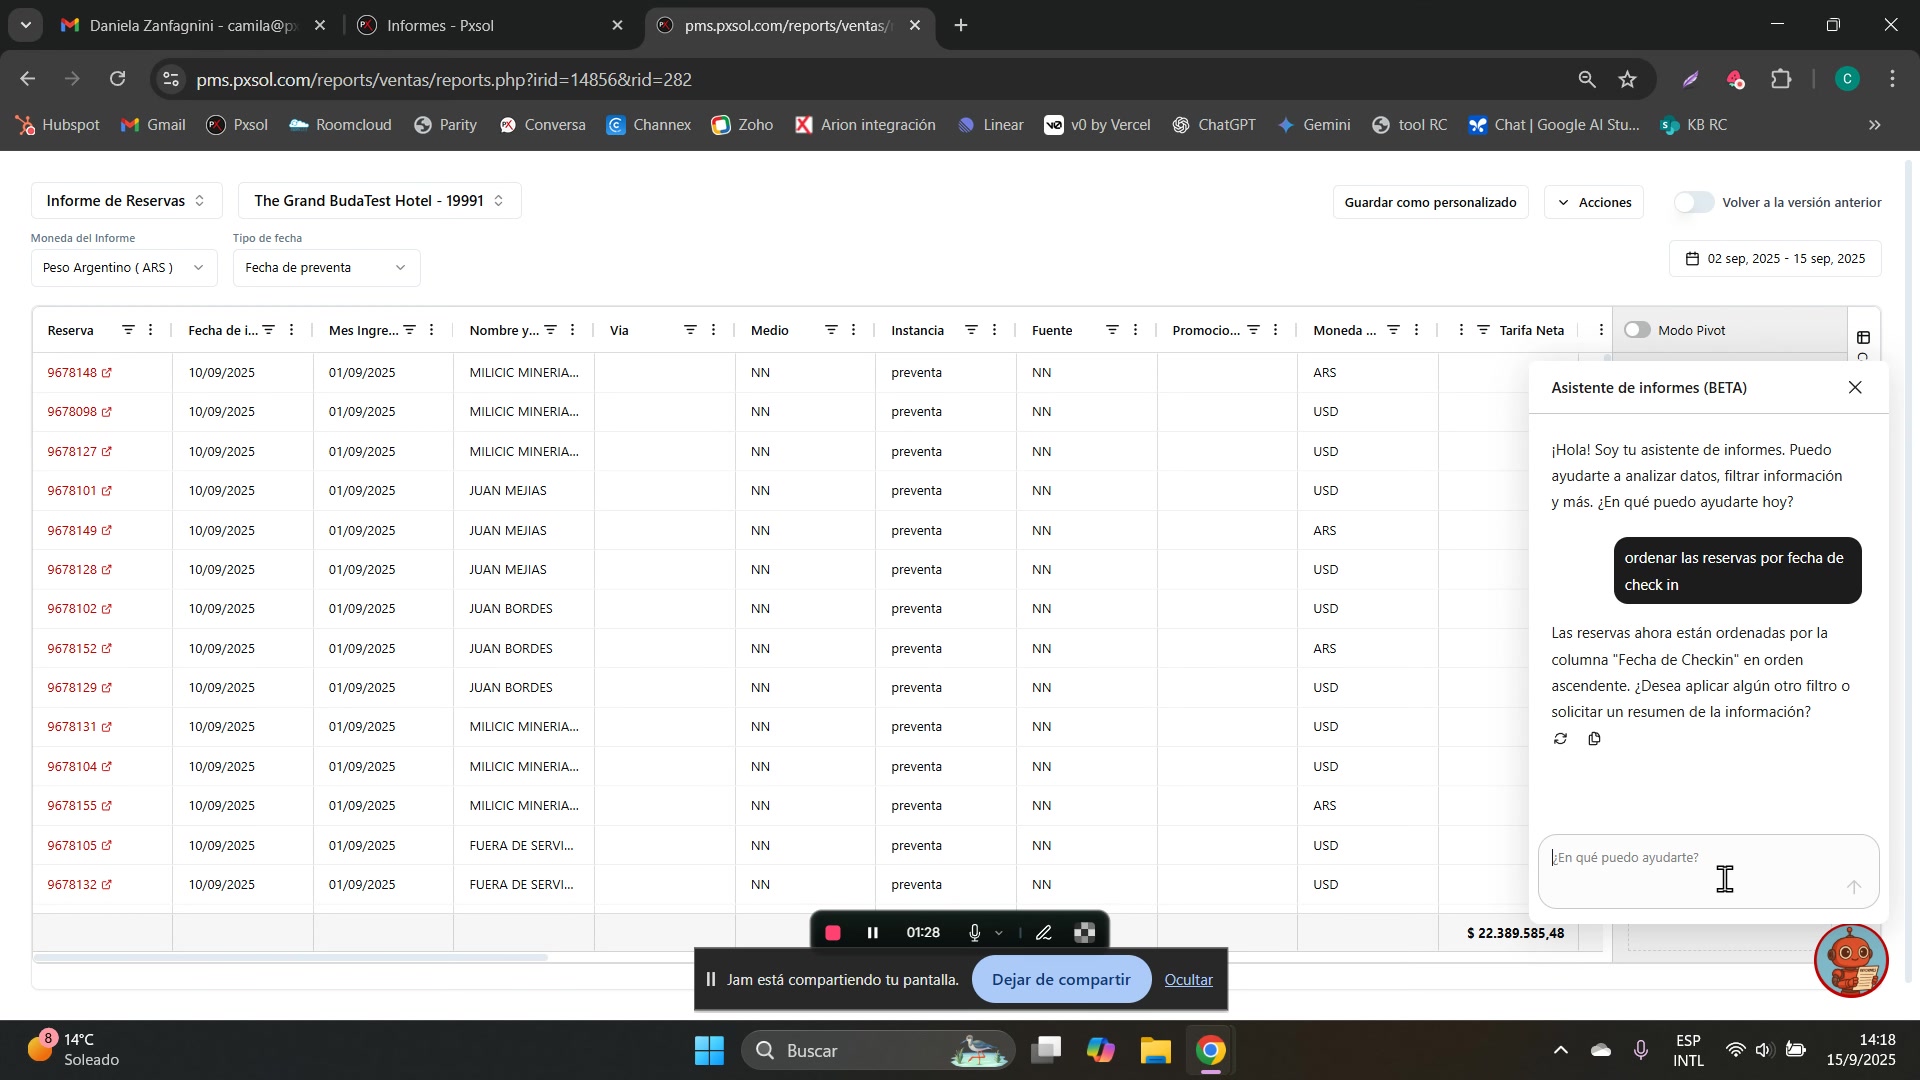Open Medio column three-dot menu
The height and width of the screenshot is (1080, 1920).
(854, 330)
